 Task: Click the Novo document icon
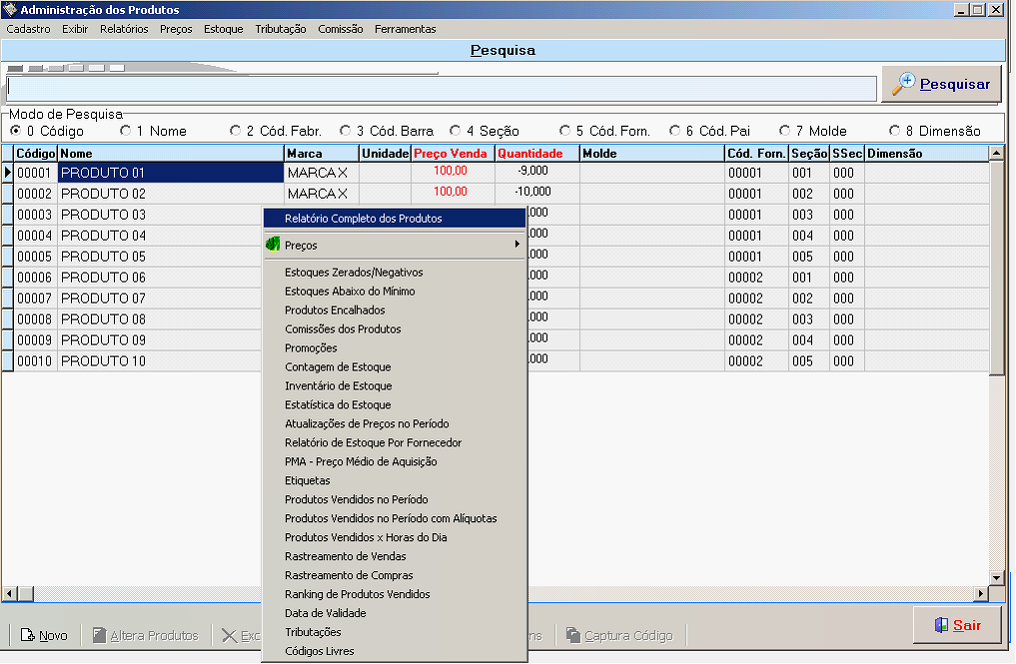tap(28, 636)
